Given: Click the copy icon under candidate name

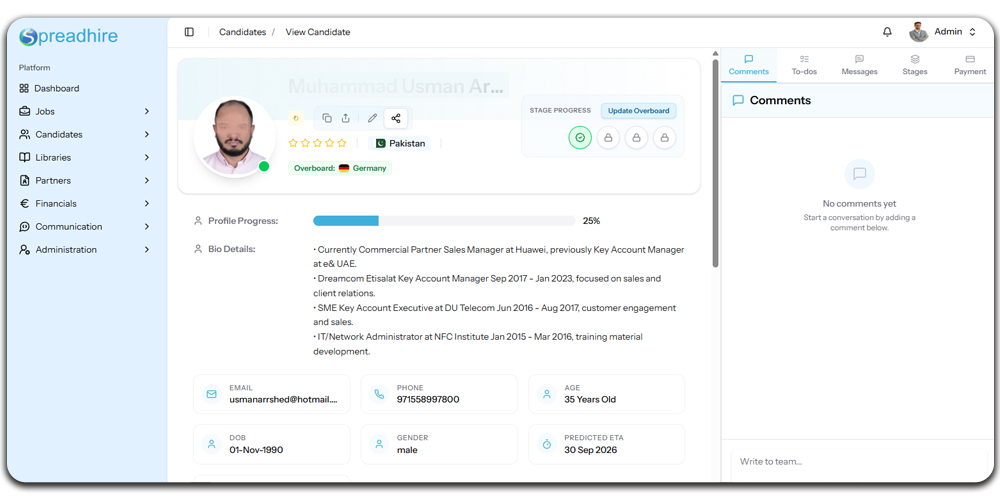Looking at the screenshot, I should click(x=327, y=118).
